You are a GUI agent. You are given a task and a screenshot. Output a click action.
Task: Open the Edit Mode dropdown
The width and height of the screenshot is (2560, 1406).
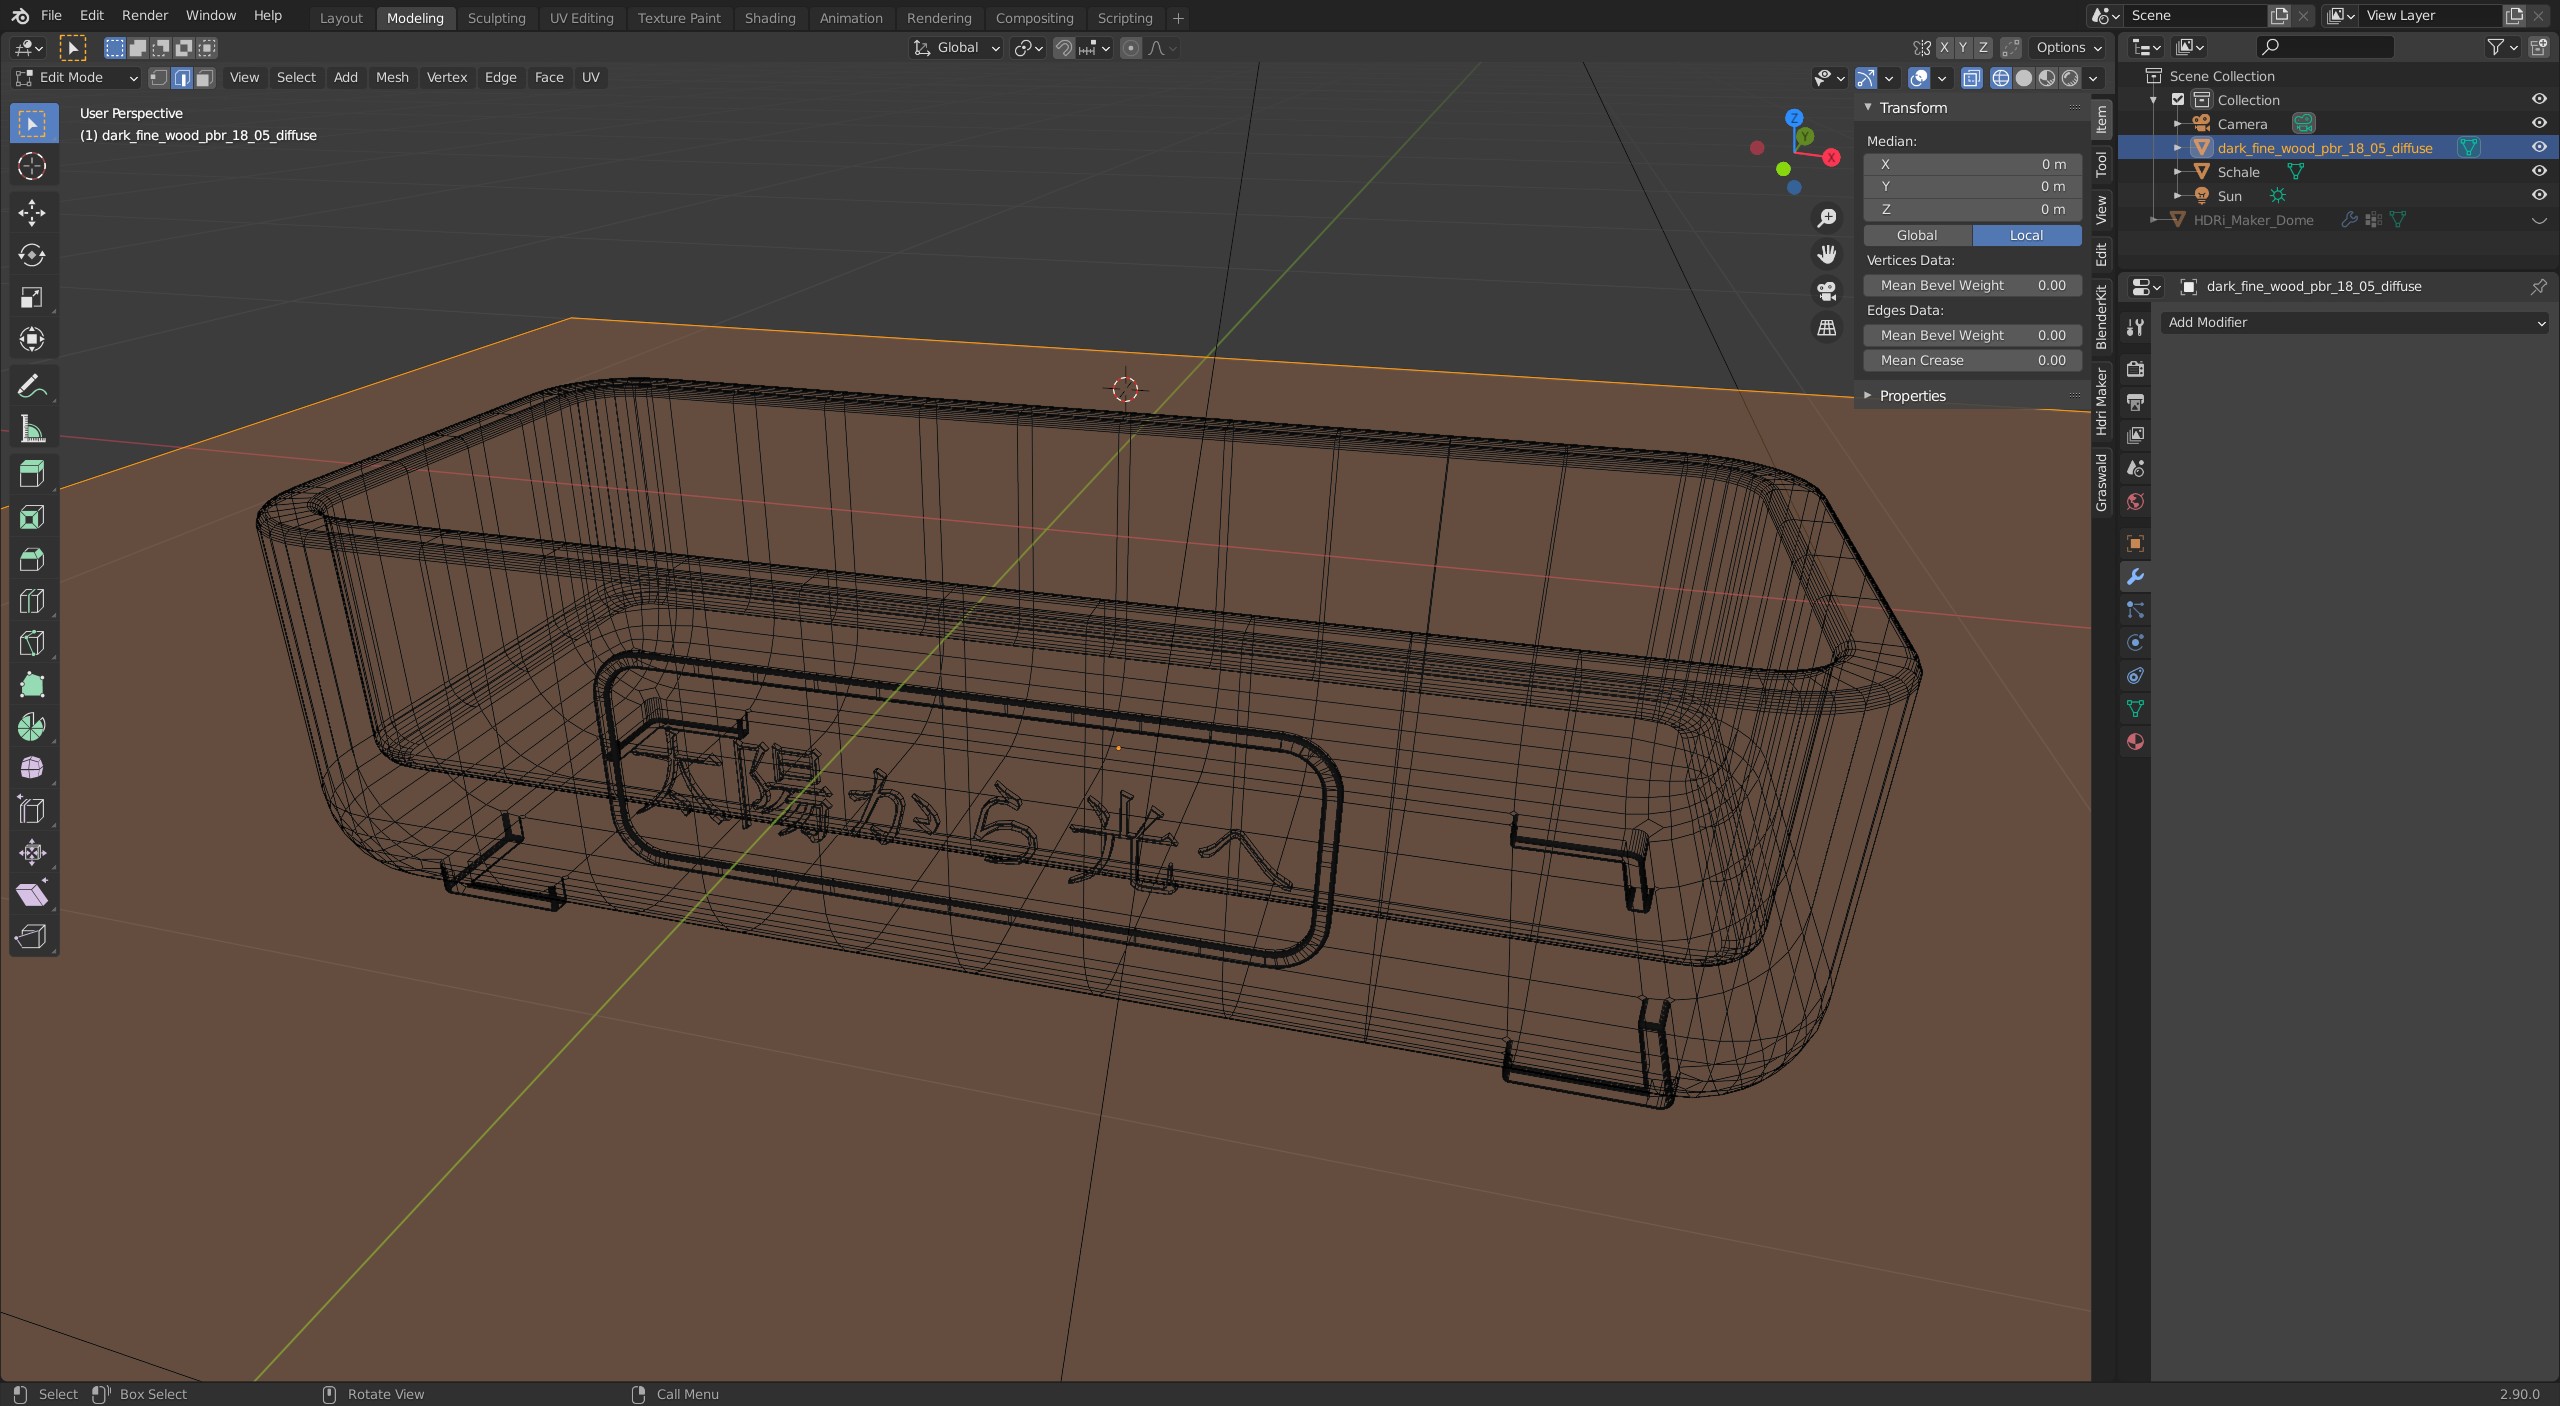point(76,78)
